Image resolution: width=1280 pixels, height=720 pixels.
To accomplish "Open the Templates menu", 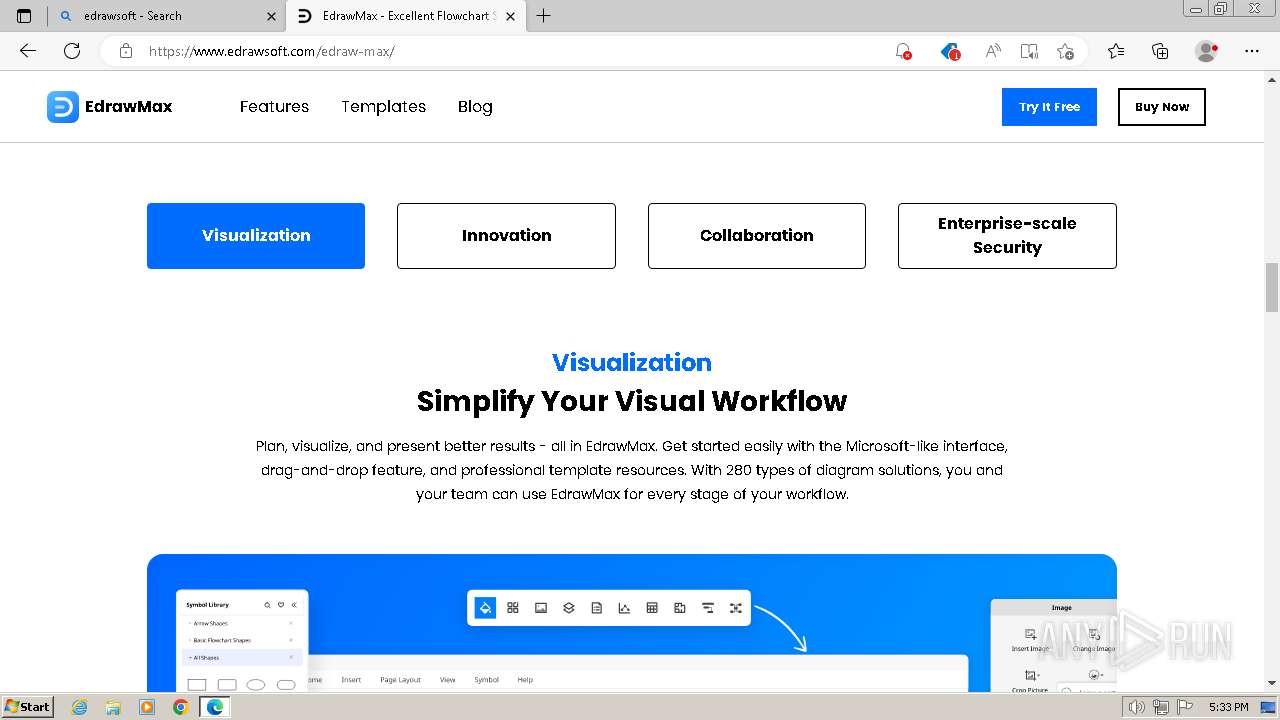I will [384, 106].
